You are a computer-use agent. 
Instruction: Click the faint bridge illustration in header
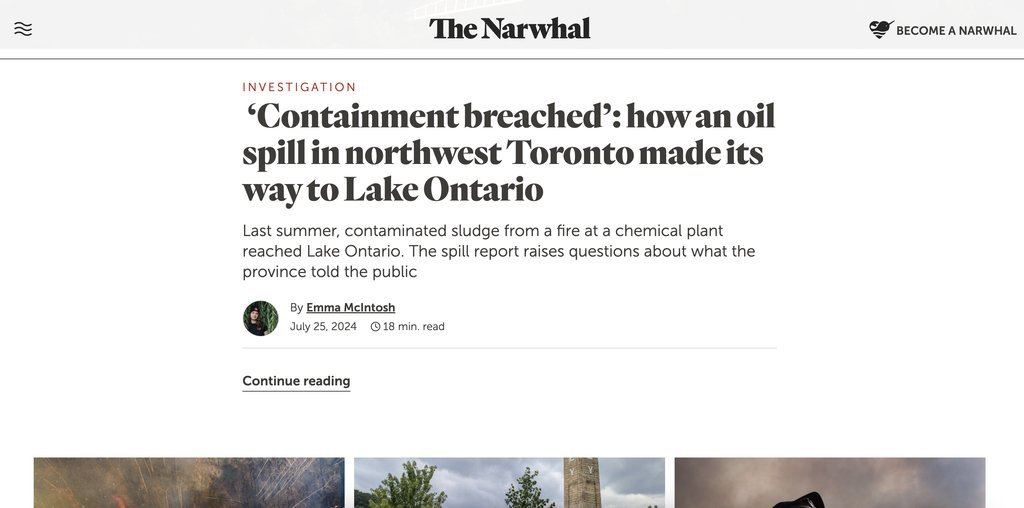467,8
